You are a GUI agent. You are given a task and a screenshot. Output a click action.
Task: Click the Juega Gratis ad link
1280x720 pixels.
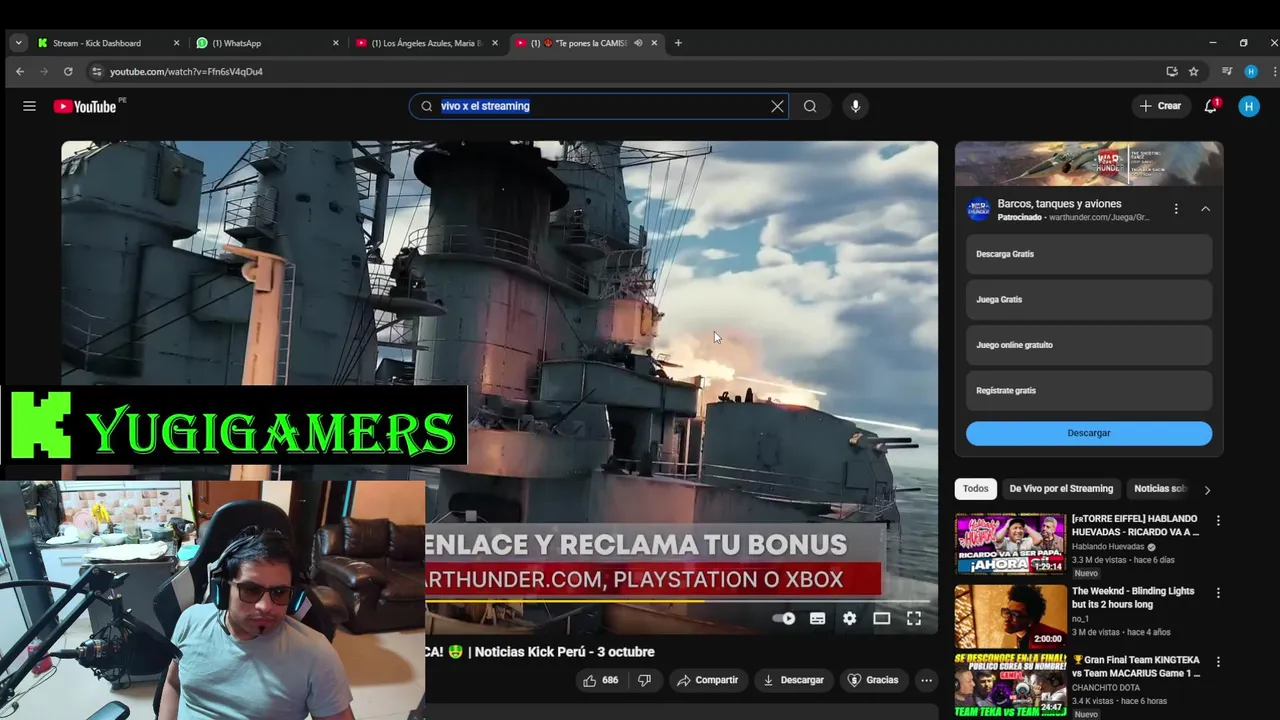(1089, 300)
